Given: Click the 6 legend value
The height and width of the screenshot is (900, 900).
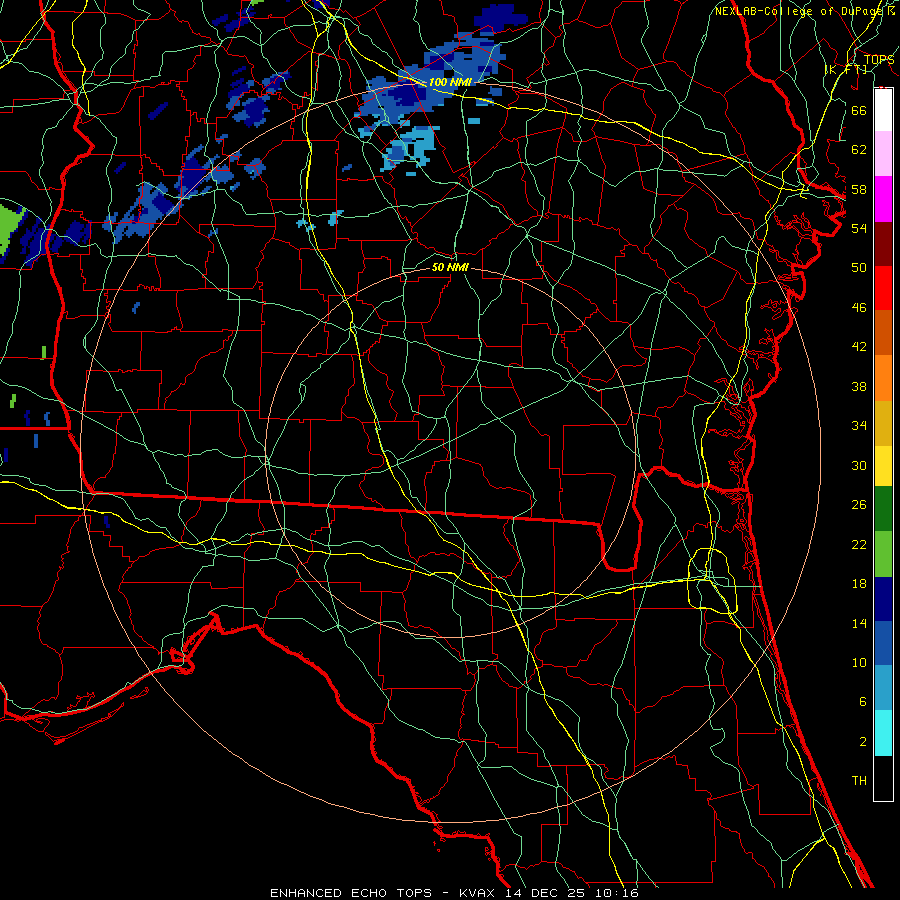Looking at the screenshot, I should [862, 702].
